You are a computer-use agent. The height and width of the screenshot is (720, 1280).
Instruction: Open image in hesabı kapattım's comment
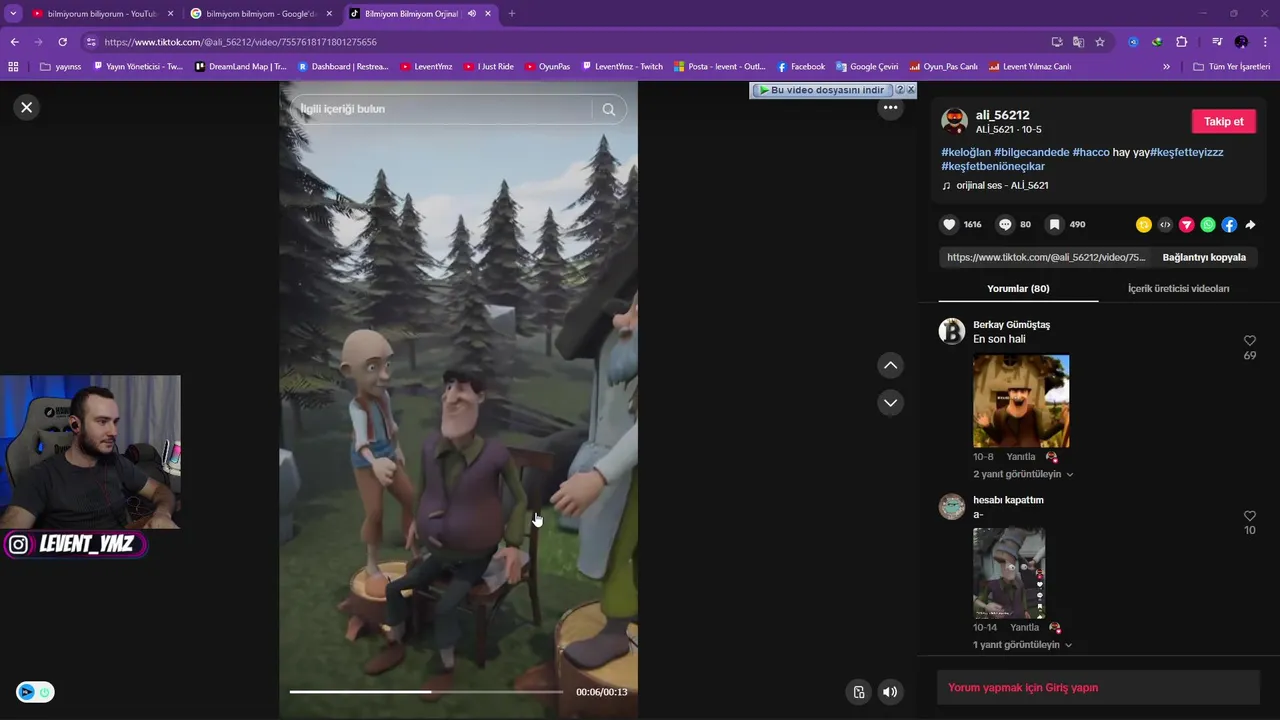1009,573
